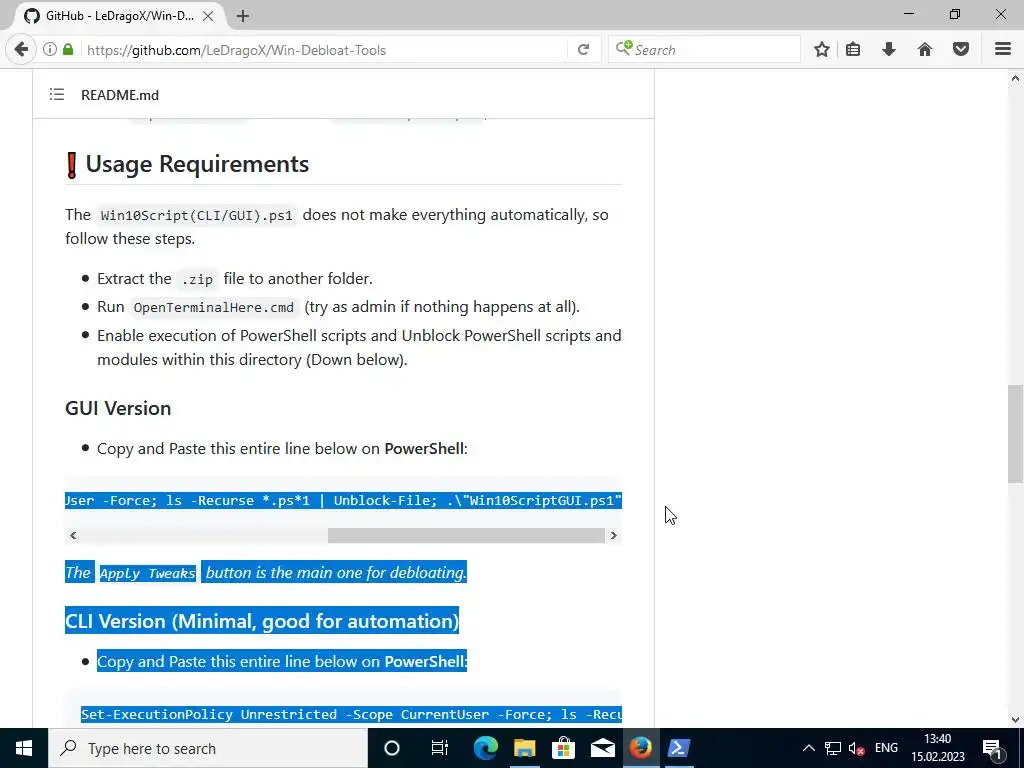Switch to PowerShell on the taskbar
Viewport: 1024px width, 768px height.
click(x=679, y=748)
